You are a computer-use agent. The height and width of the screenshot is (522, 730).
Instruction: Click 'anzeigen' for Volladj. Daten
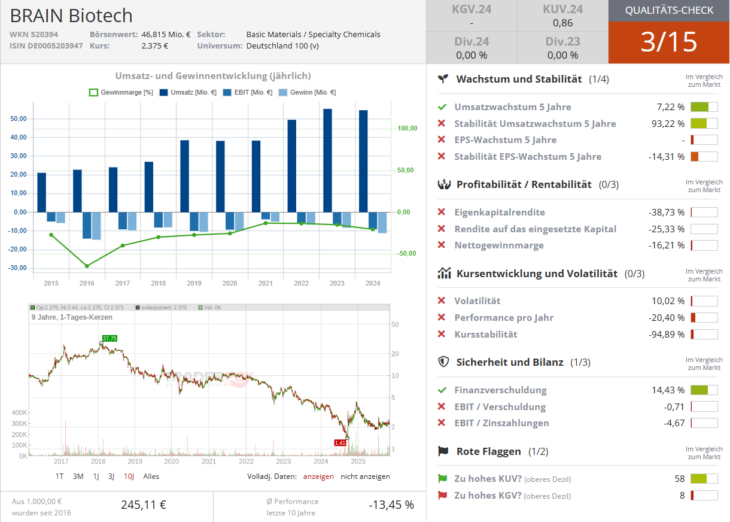click(x=318, y=476)
